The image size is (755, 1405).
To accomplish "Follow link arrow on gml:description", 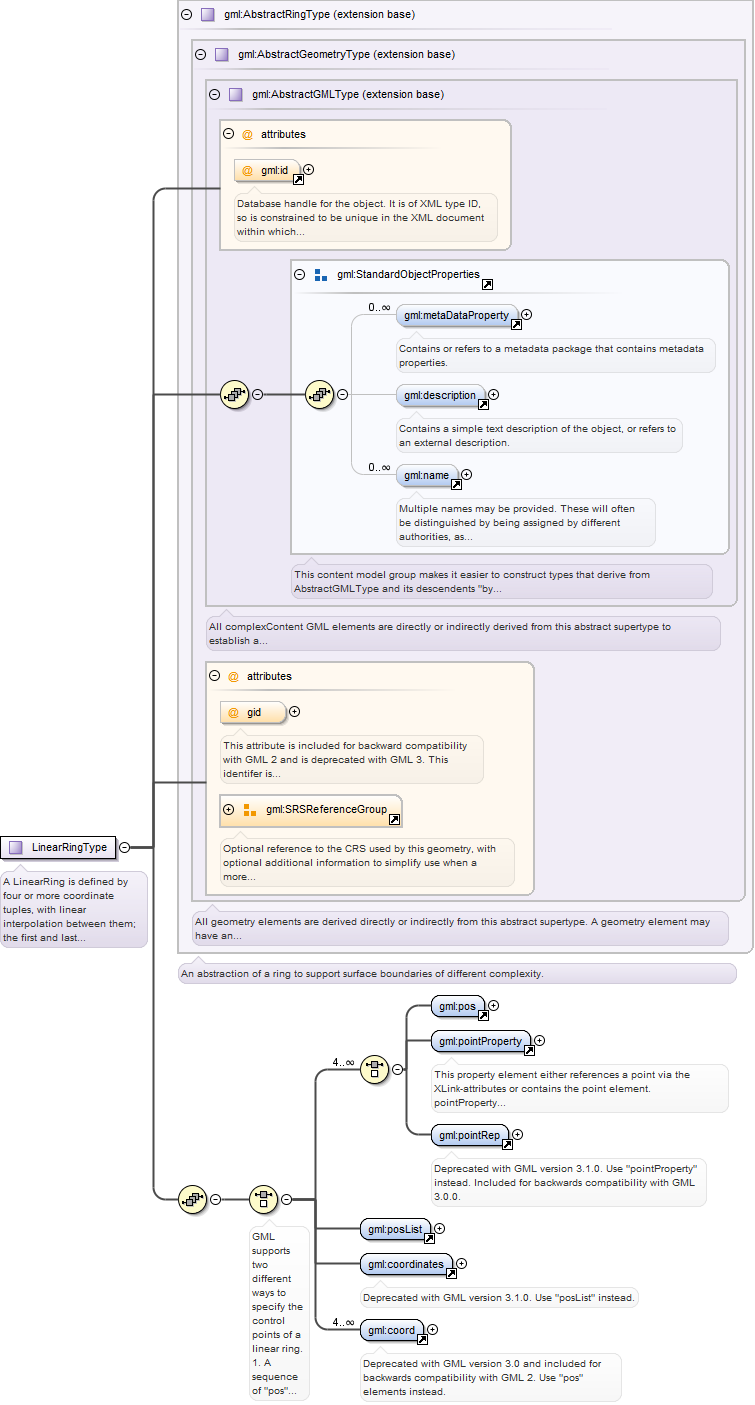I will pyautogui.click(x=483, y=404).
